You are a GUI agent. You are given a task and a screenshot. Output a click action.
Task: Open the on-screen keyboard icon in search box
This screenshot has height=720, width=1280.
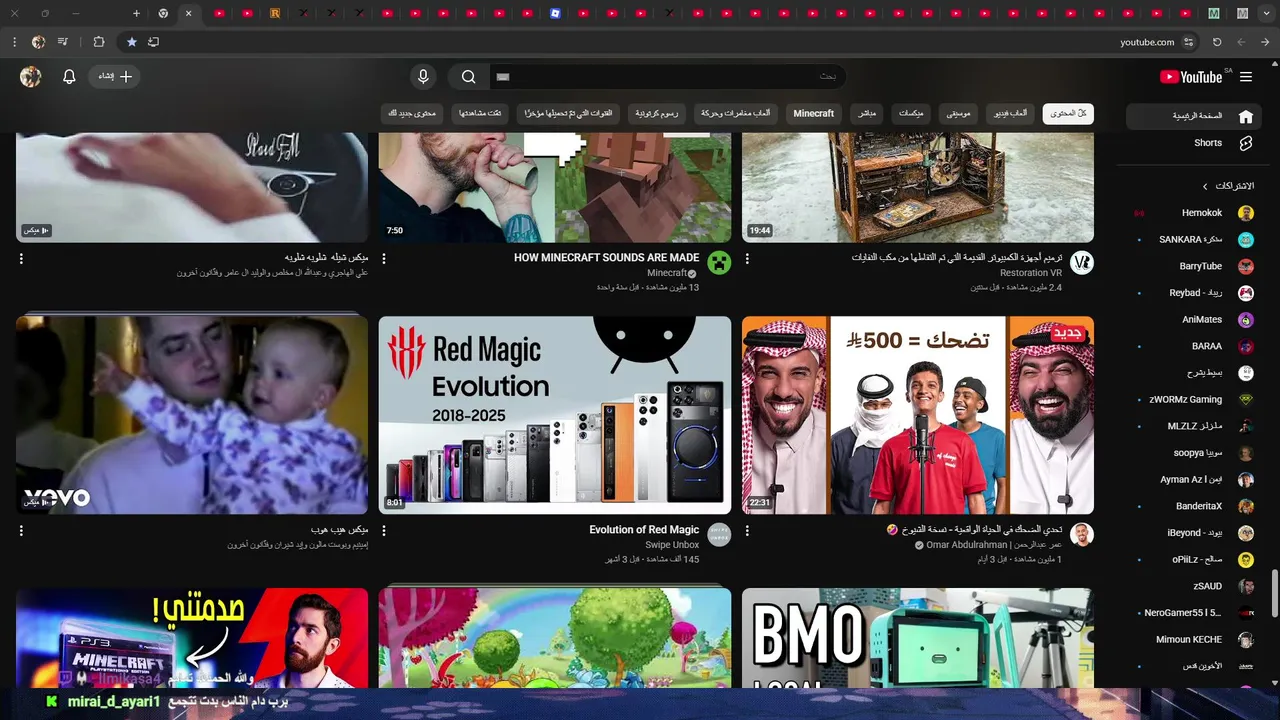click(x=503, y=77)
